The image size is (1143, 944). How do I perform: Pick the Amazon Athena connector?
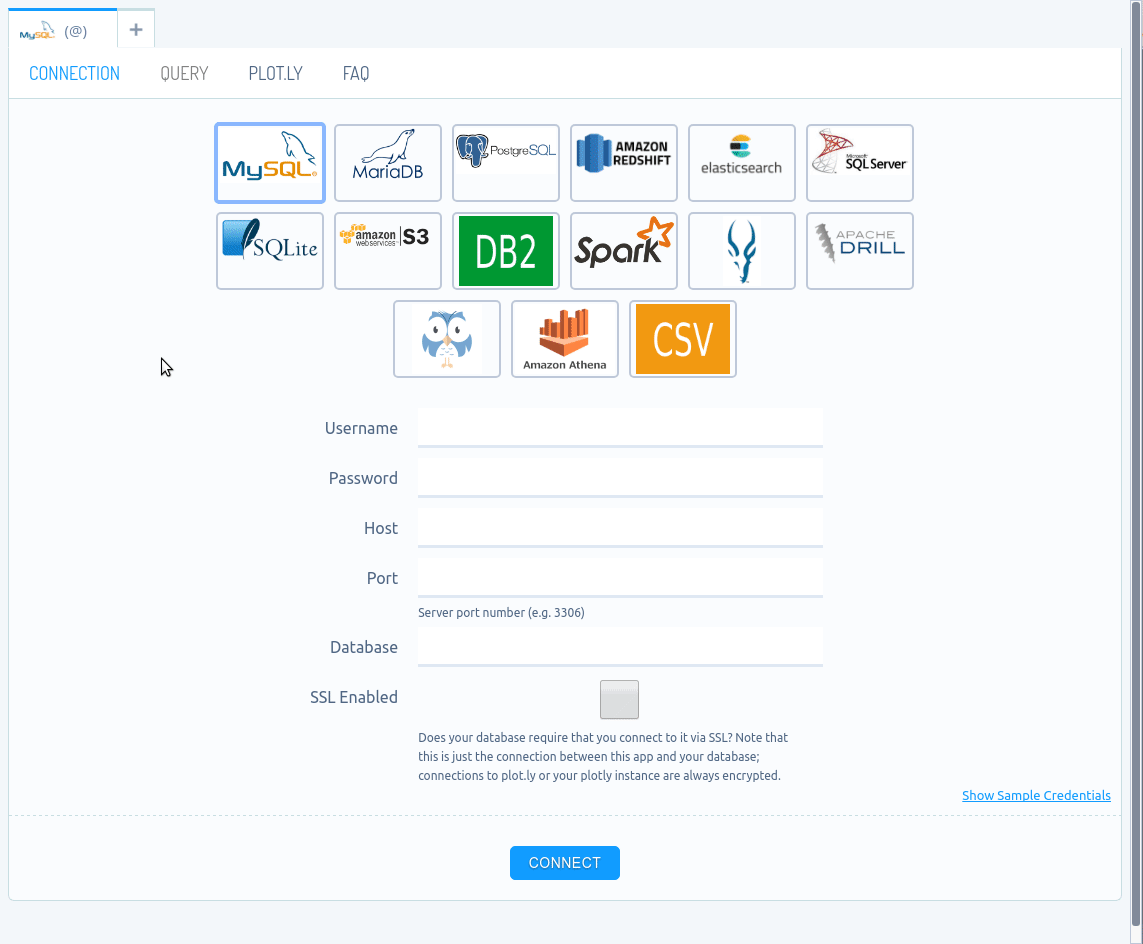565,339
